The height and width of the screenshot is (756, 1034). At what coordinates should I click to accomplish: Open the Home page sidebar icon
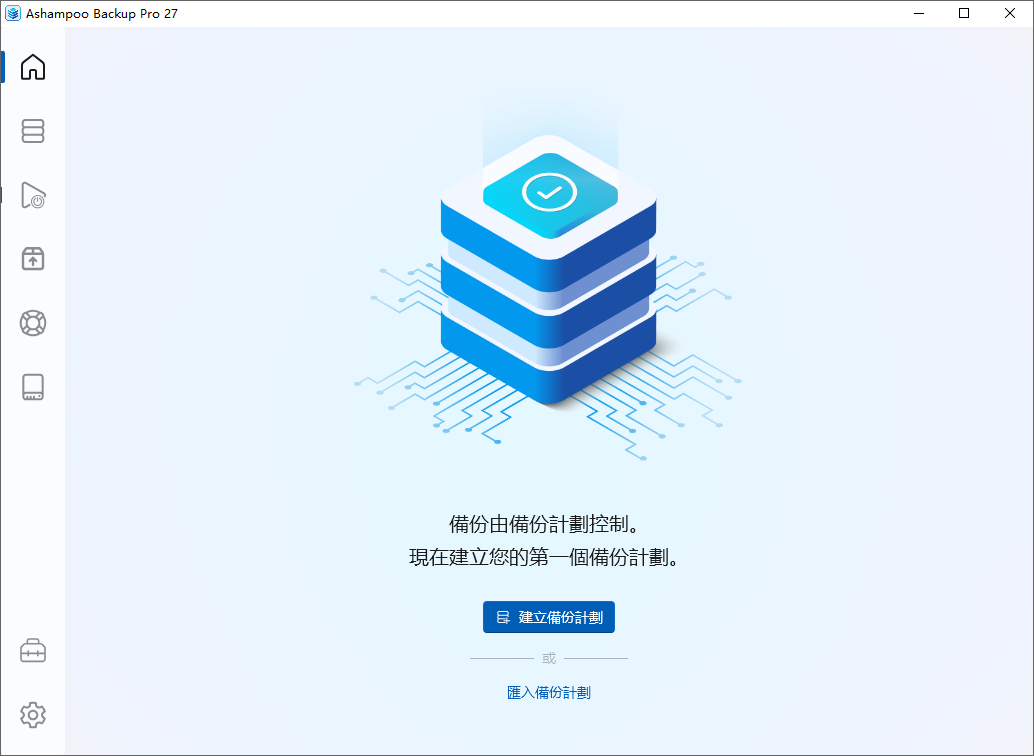33,67
